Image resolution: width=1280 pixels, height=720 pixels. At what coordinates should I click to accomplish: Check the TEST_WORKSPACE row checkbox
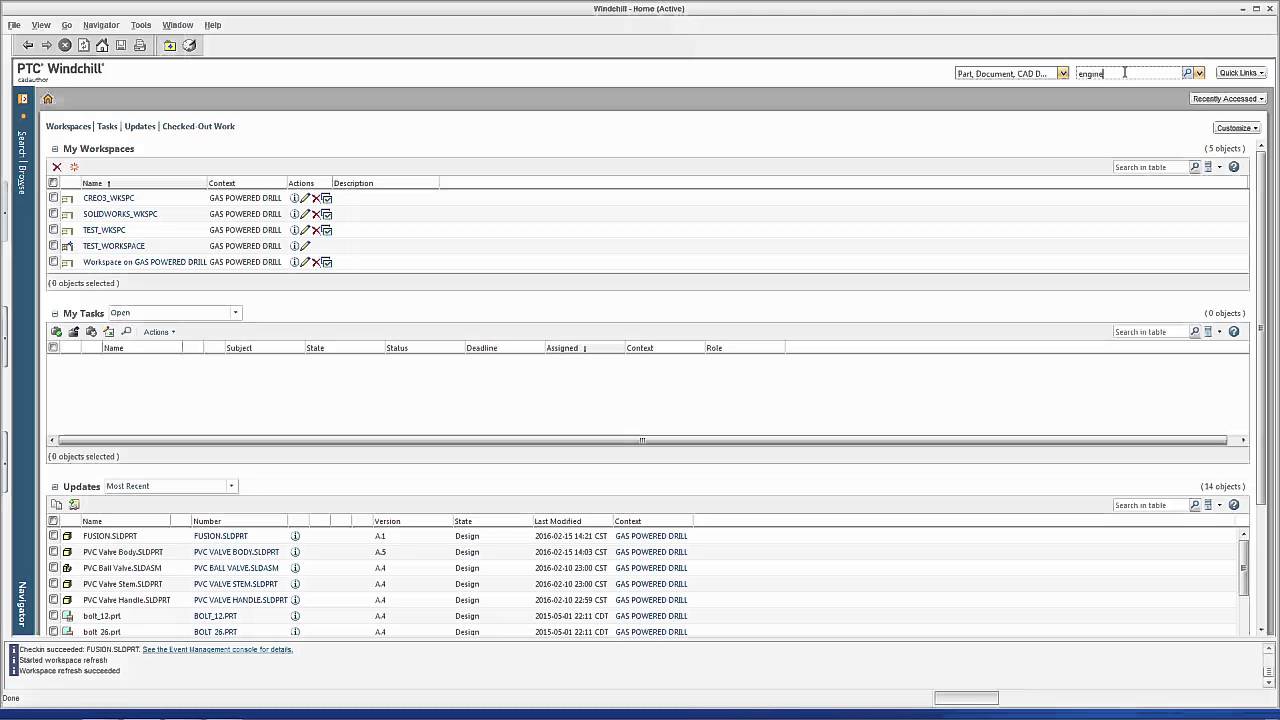pyautogui.click(x=54, y=246)
